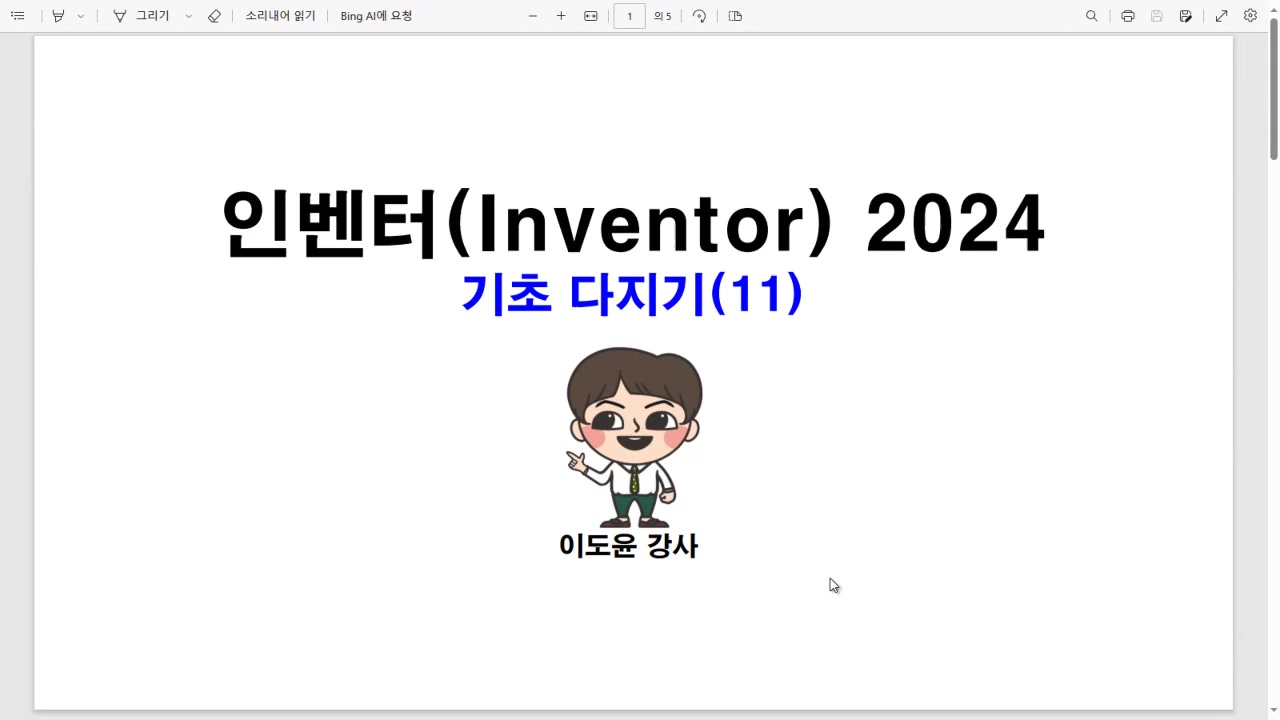Select the highlighter tool
This screenshot has height=720, width=1280.
pos(58,16)
